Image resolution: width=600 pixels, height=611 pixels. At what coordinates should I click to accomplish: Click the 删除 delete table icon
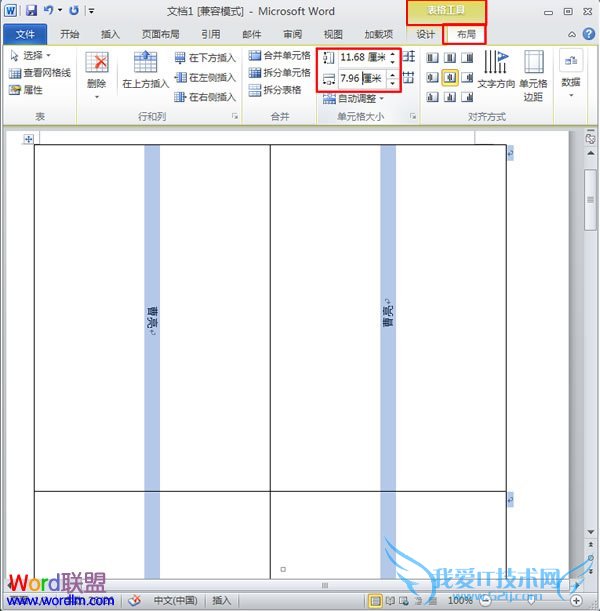97,62
